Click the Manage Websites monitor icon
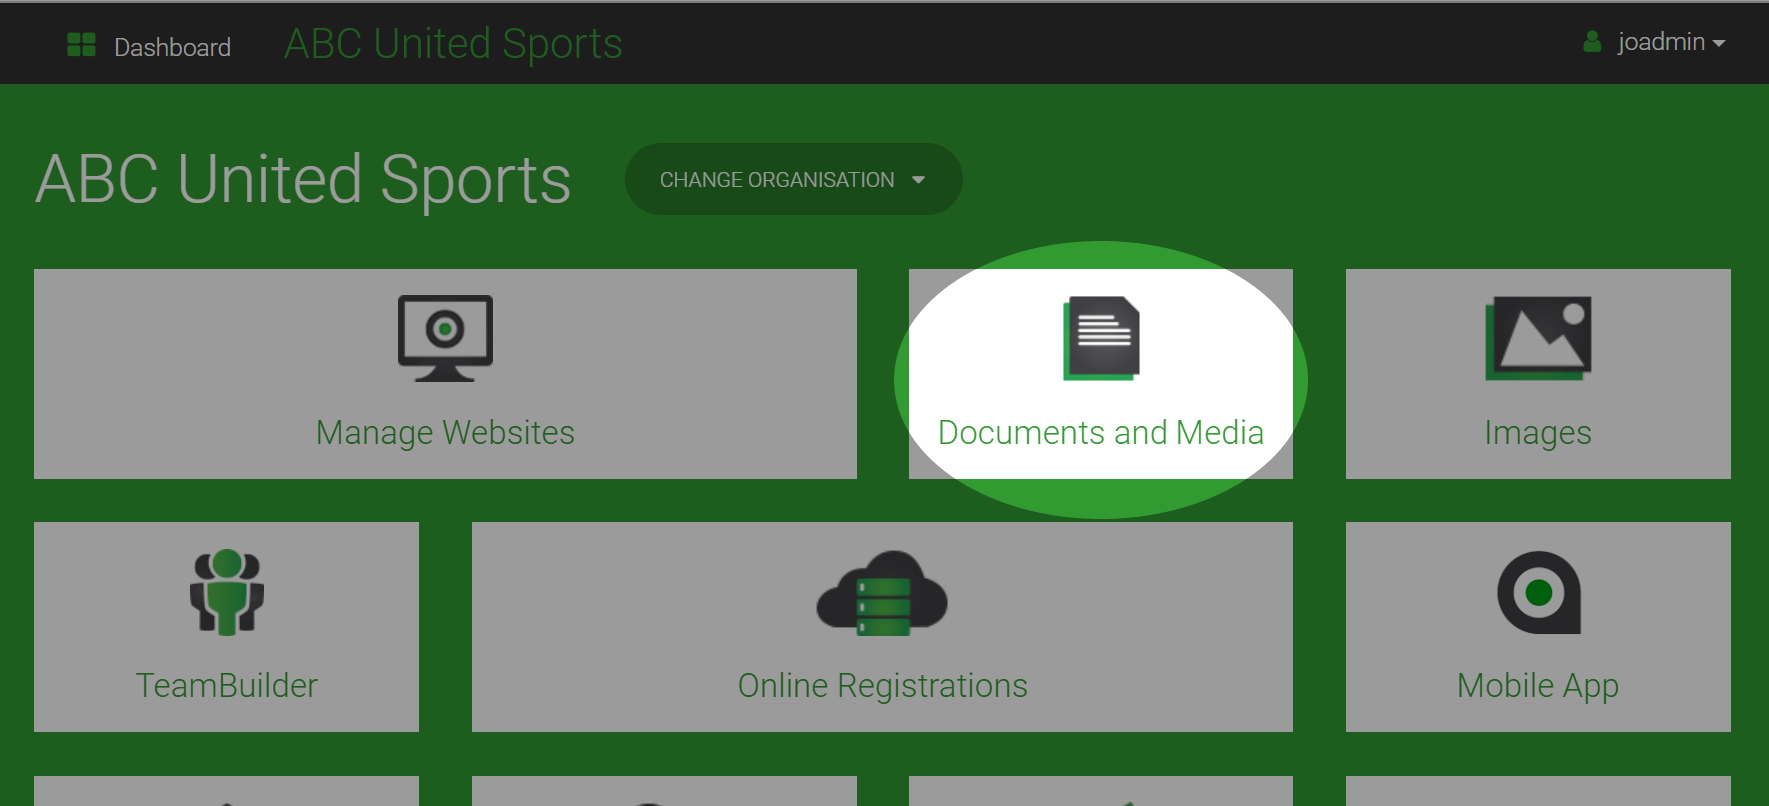 pos(445,338)
